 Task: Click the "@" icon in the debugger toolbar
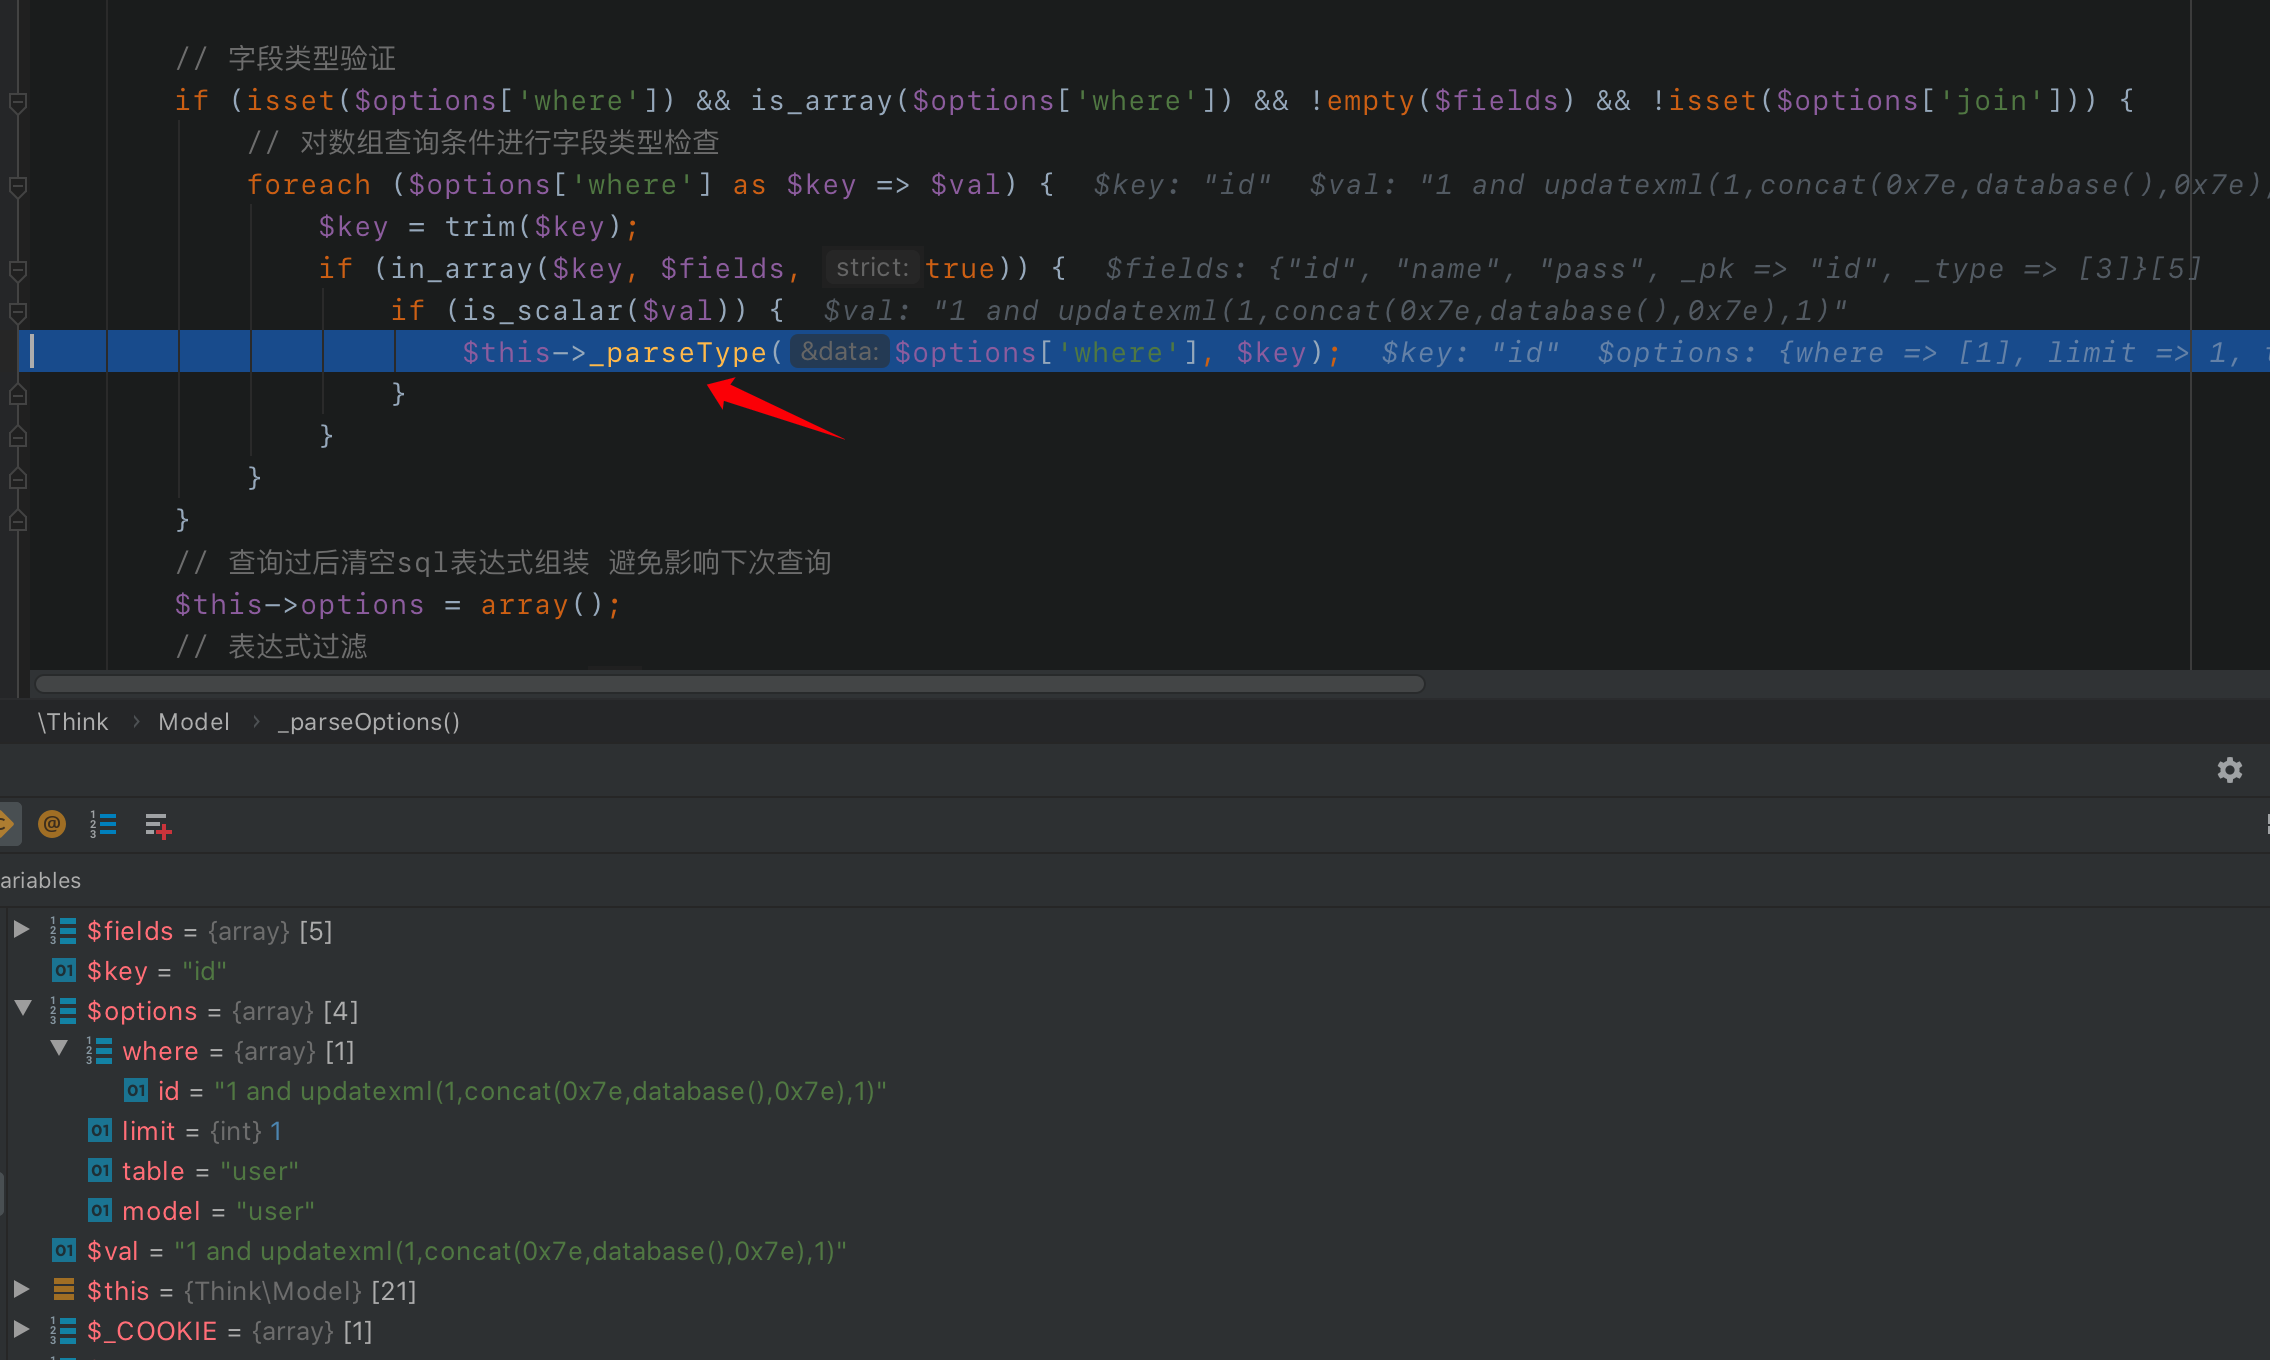52,823
